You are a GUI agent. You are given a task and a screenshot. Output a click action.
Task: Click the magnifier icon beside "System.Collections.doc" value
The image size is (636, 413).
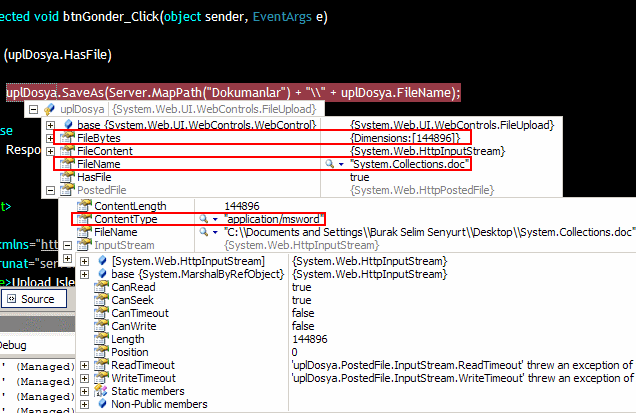[330, 163]
